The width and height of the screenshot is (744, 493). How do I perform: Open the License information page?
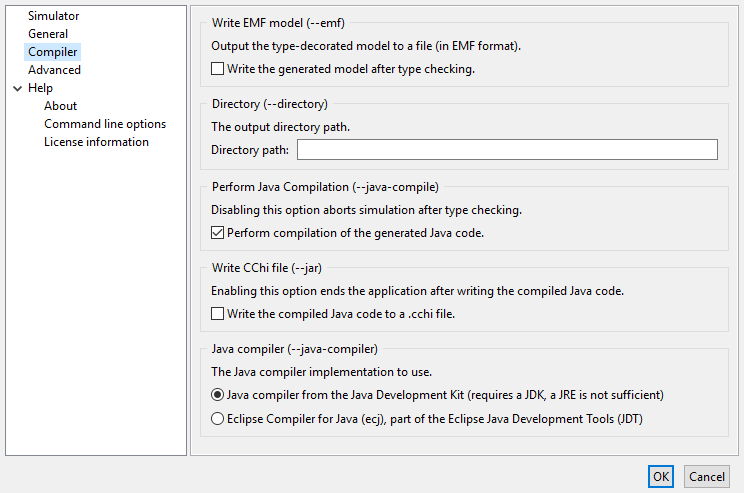(x=96, y=142)
